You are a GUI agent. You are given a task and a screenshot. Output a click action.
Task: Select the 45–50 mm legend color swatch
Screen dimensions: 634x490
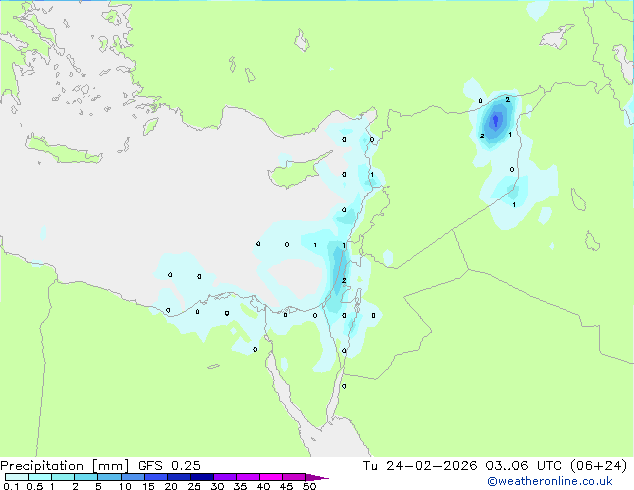tap(294, 477)
